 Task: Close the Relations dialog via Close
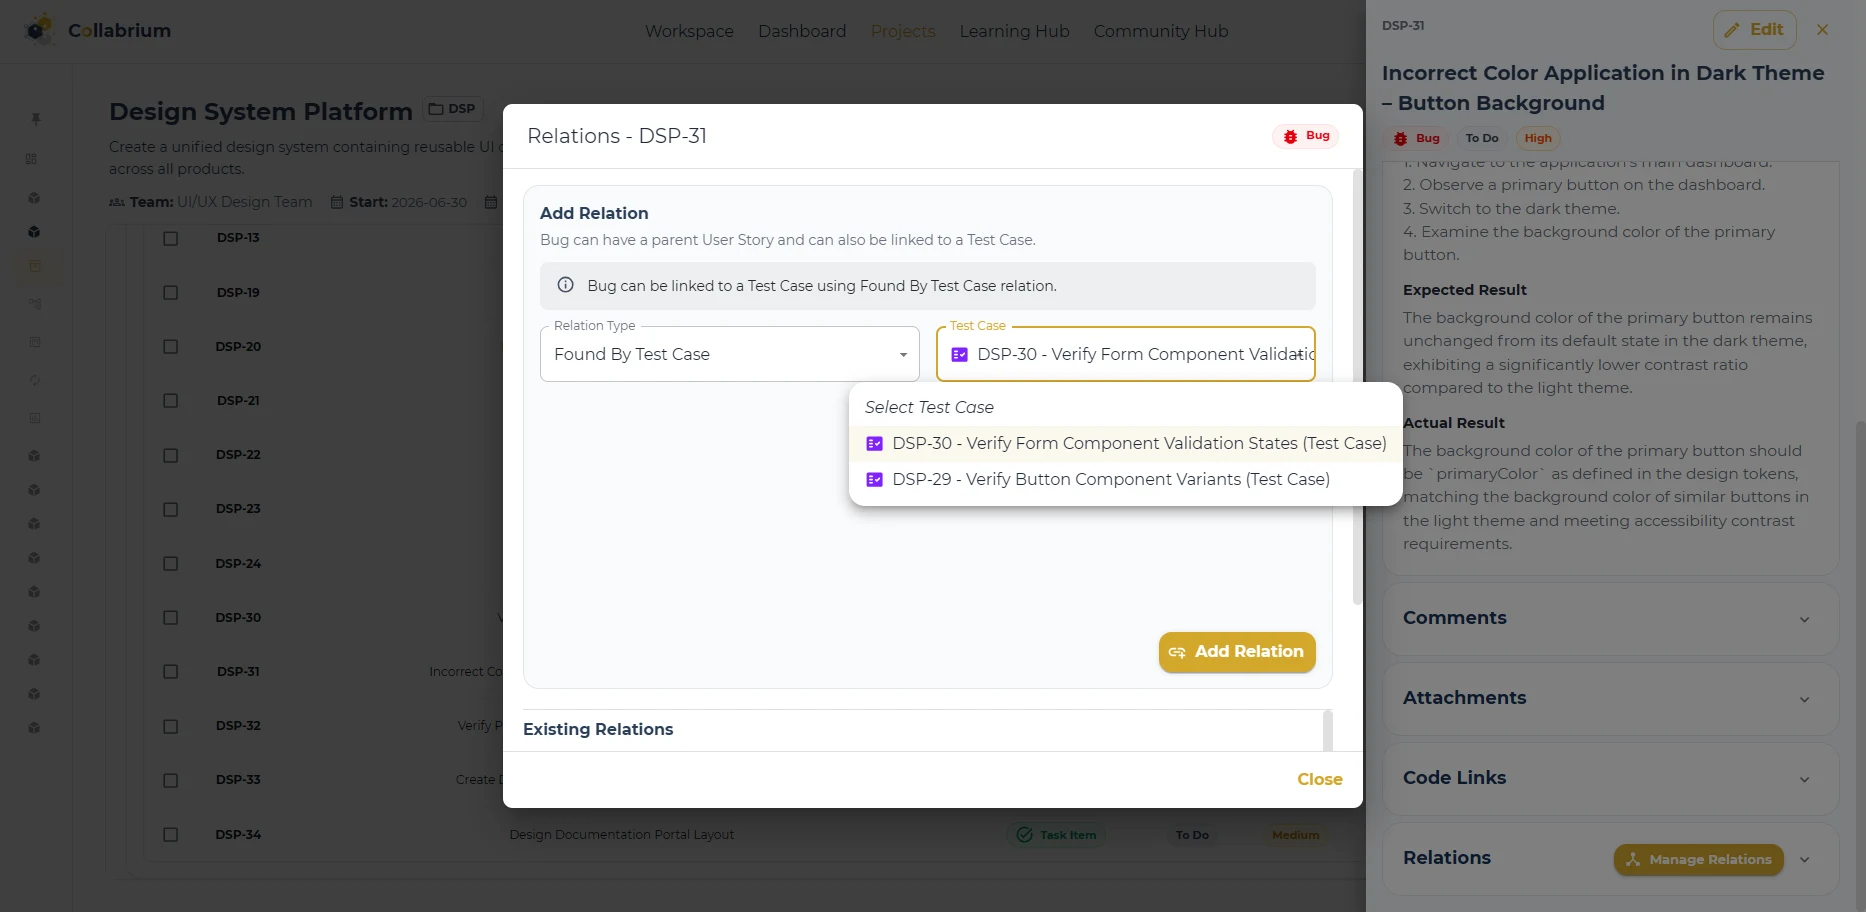(1320, 779)
